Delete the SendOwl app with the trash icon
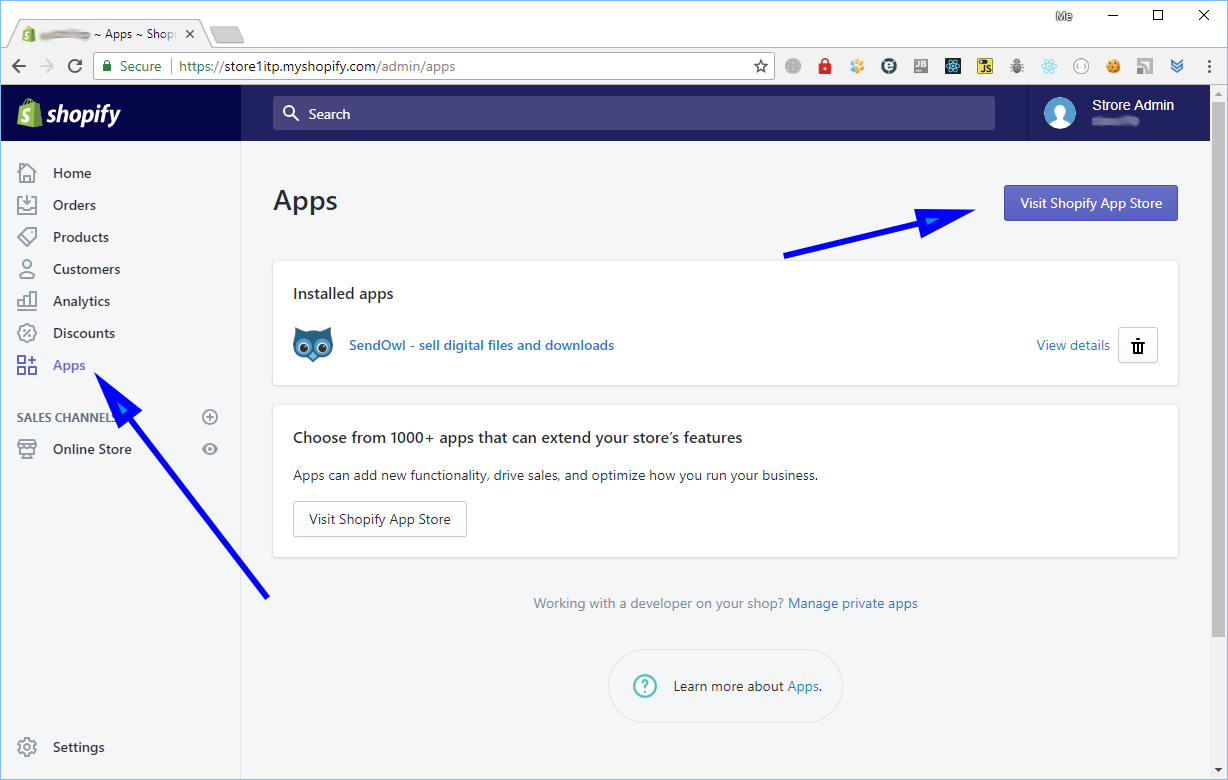The image size is (1228, 780). pyautogui.click(x=1138, y=345)
